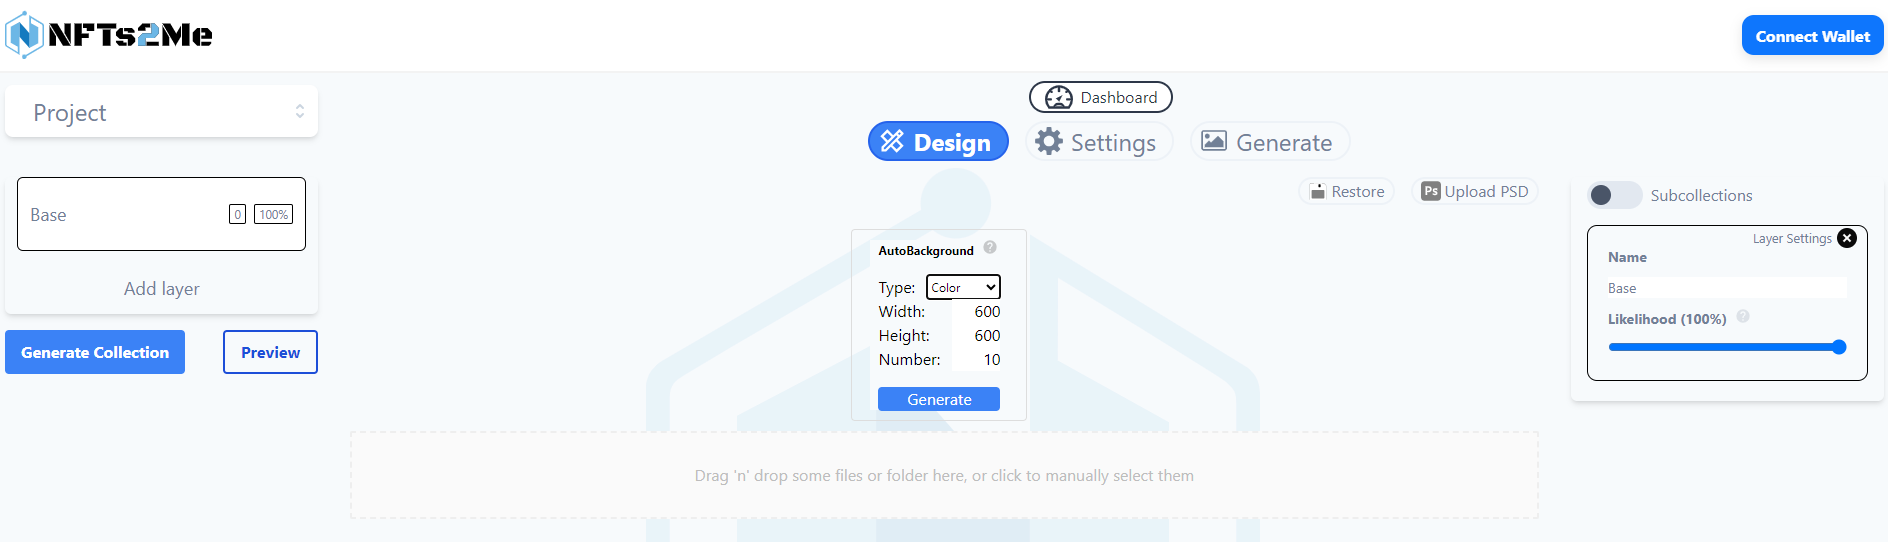This screenshot has height=542, width=1888.
Task: Click the layer Name input field
Action: [x=1726, y=288]
